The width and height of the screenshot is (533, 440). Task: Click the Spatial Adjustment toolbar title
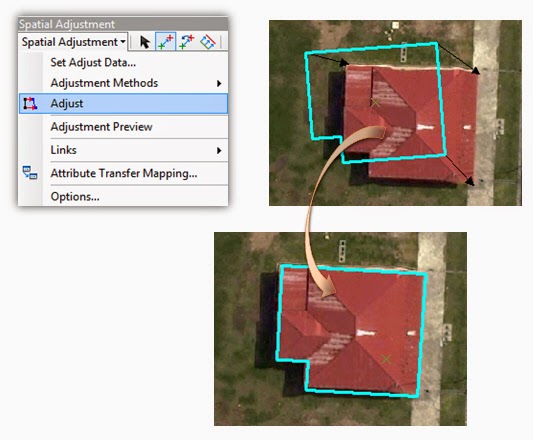tap(67, 24)
